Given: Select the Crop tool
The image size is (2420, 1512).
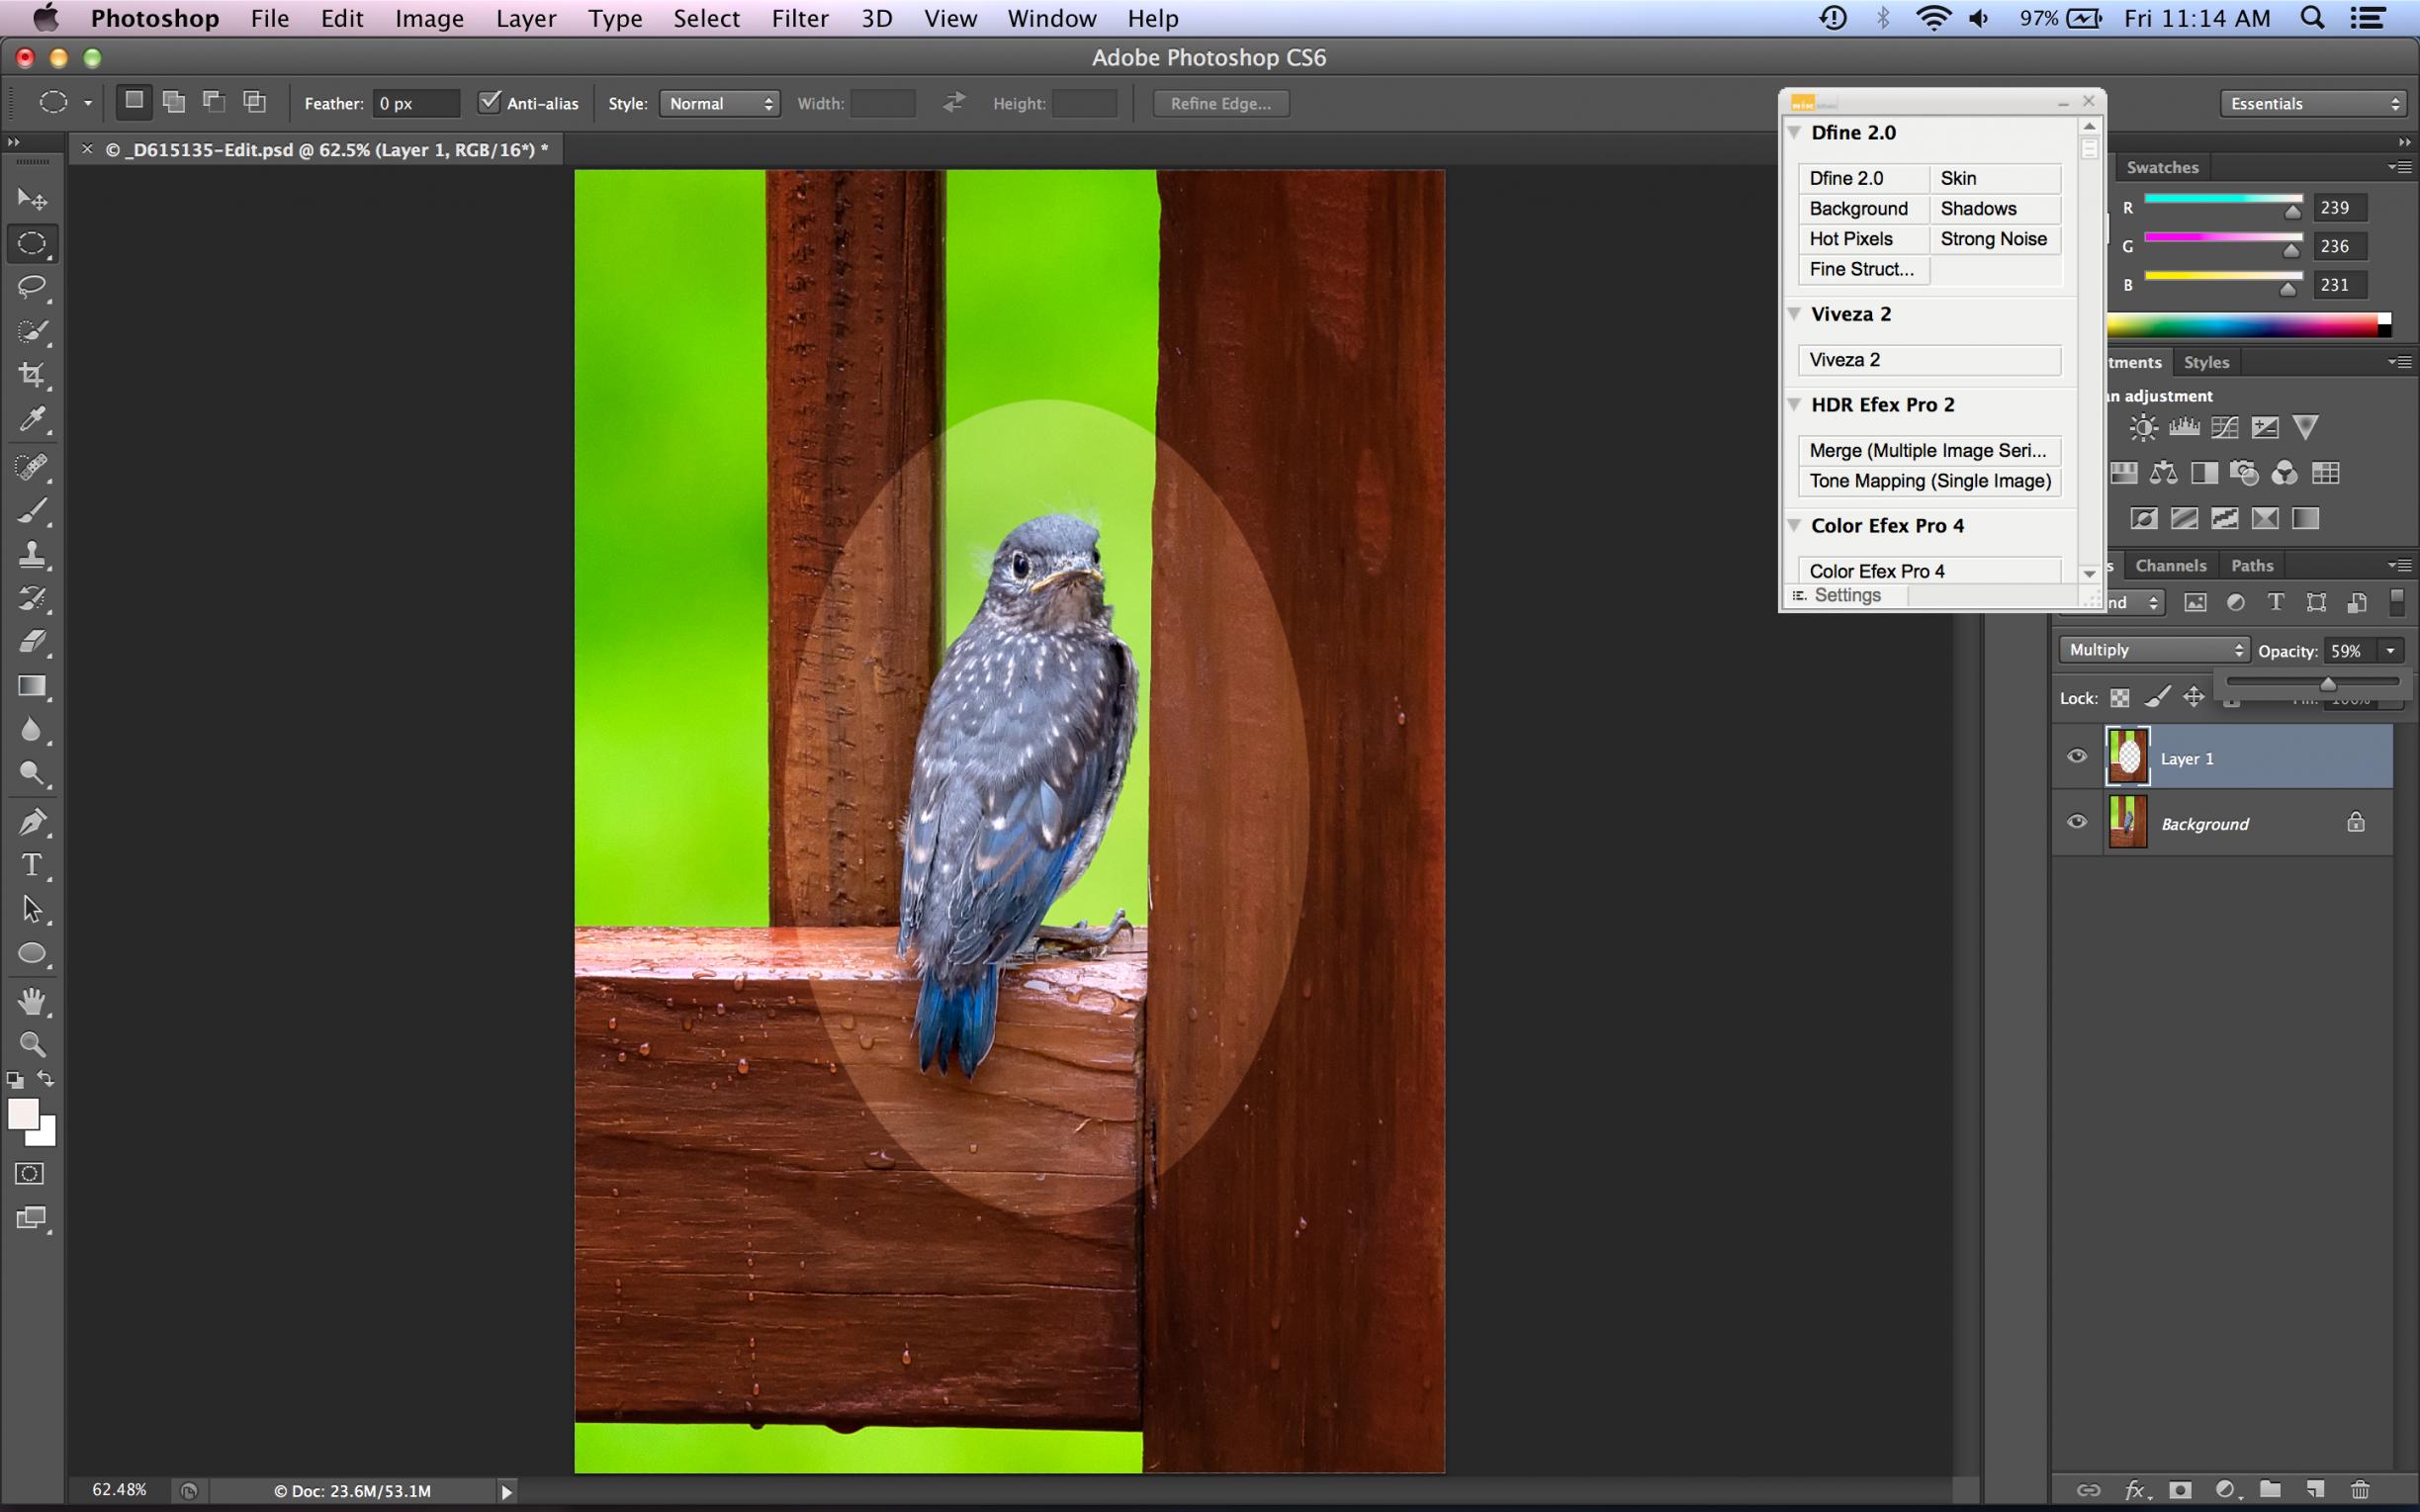Looking at the screenshot, I should click(x=32, y=375).
